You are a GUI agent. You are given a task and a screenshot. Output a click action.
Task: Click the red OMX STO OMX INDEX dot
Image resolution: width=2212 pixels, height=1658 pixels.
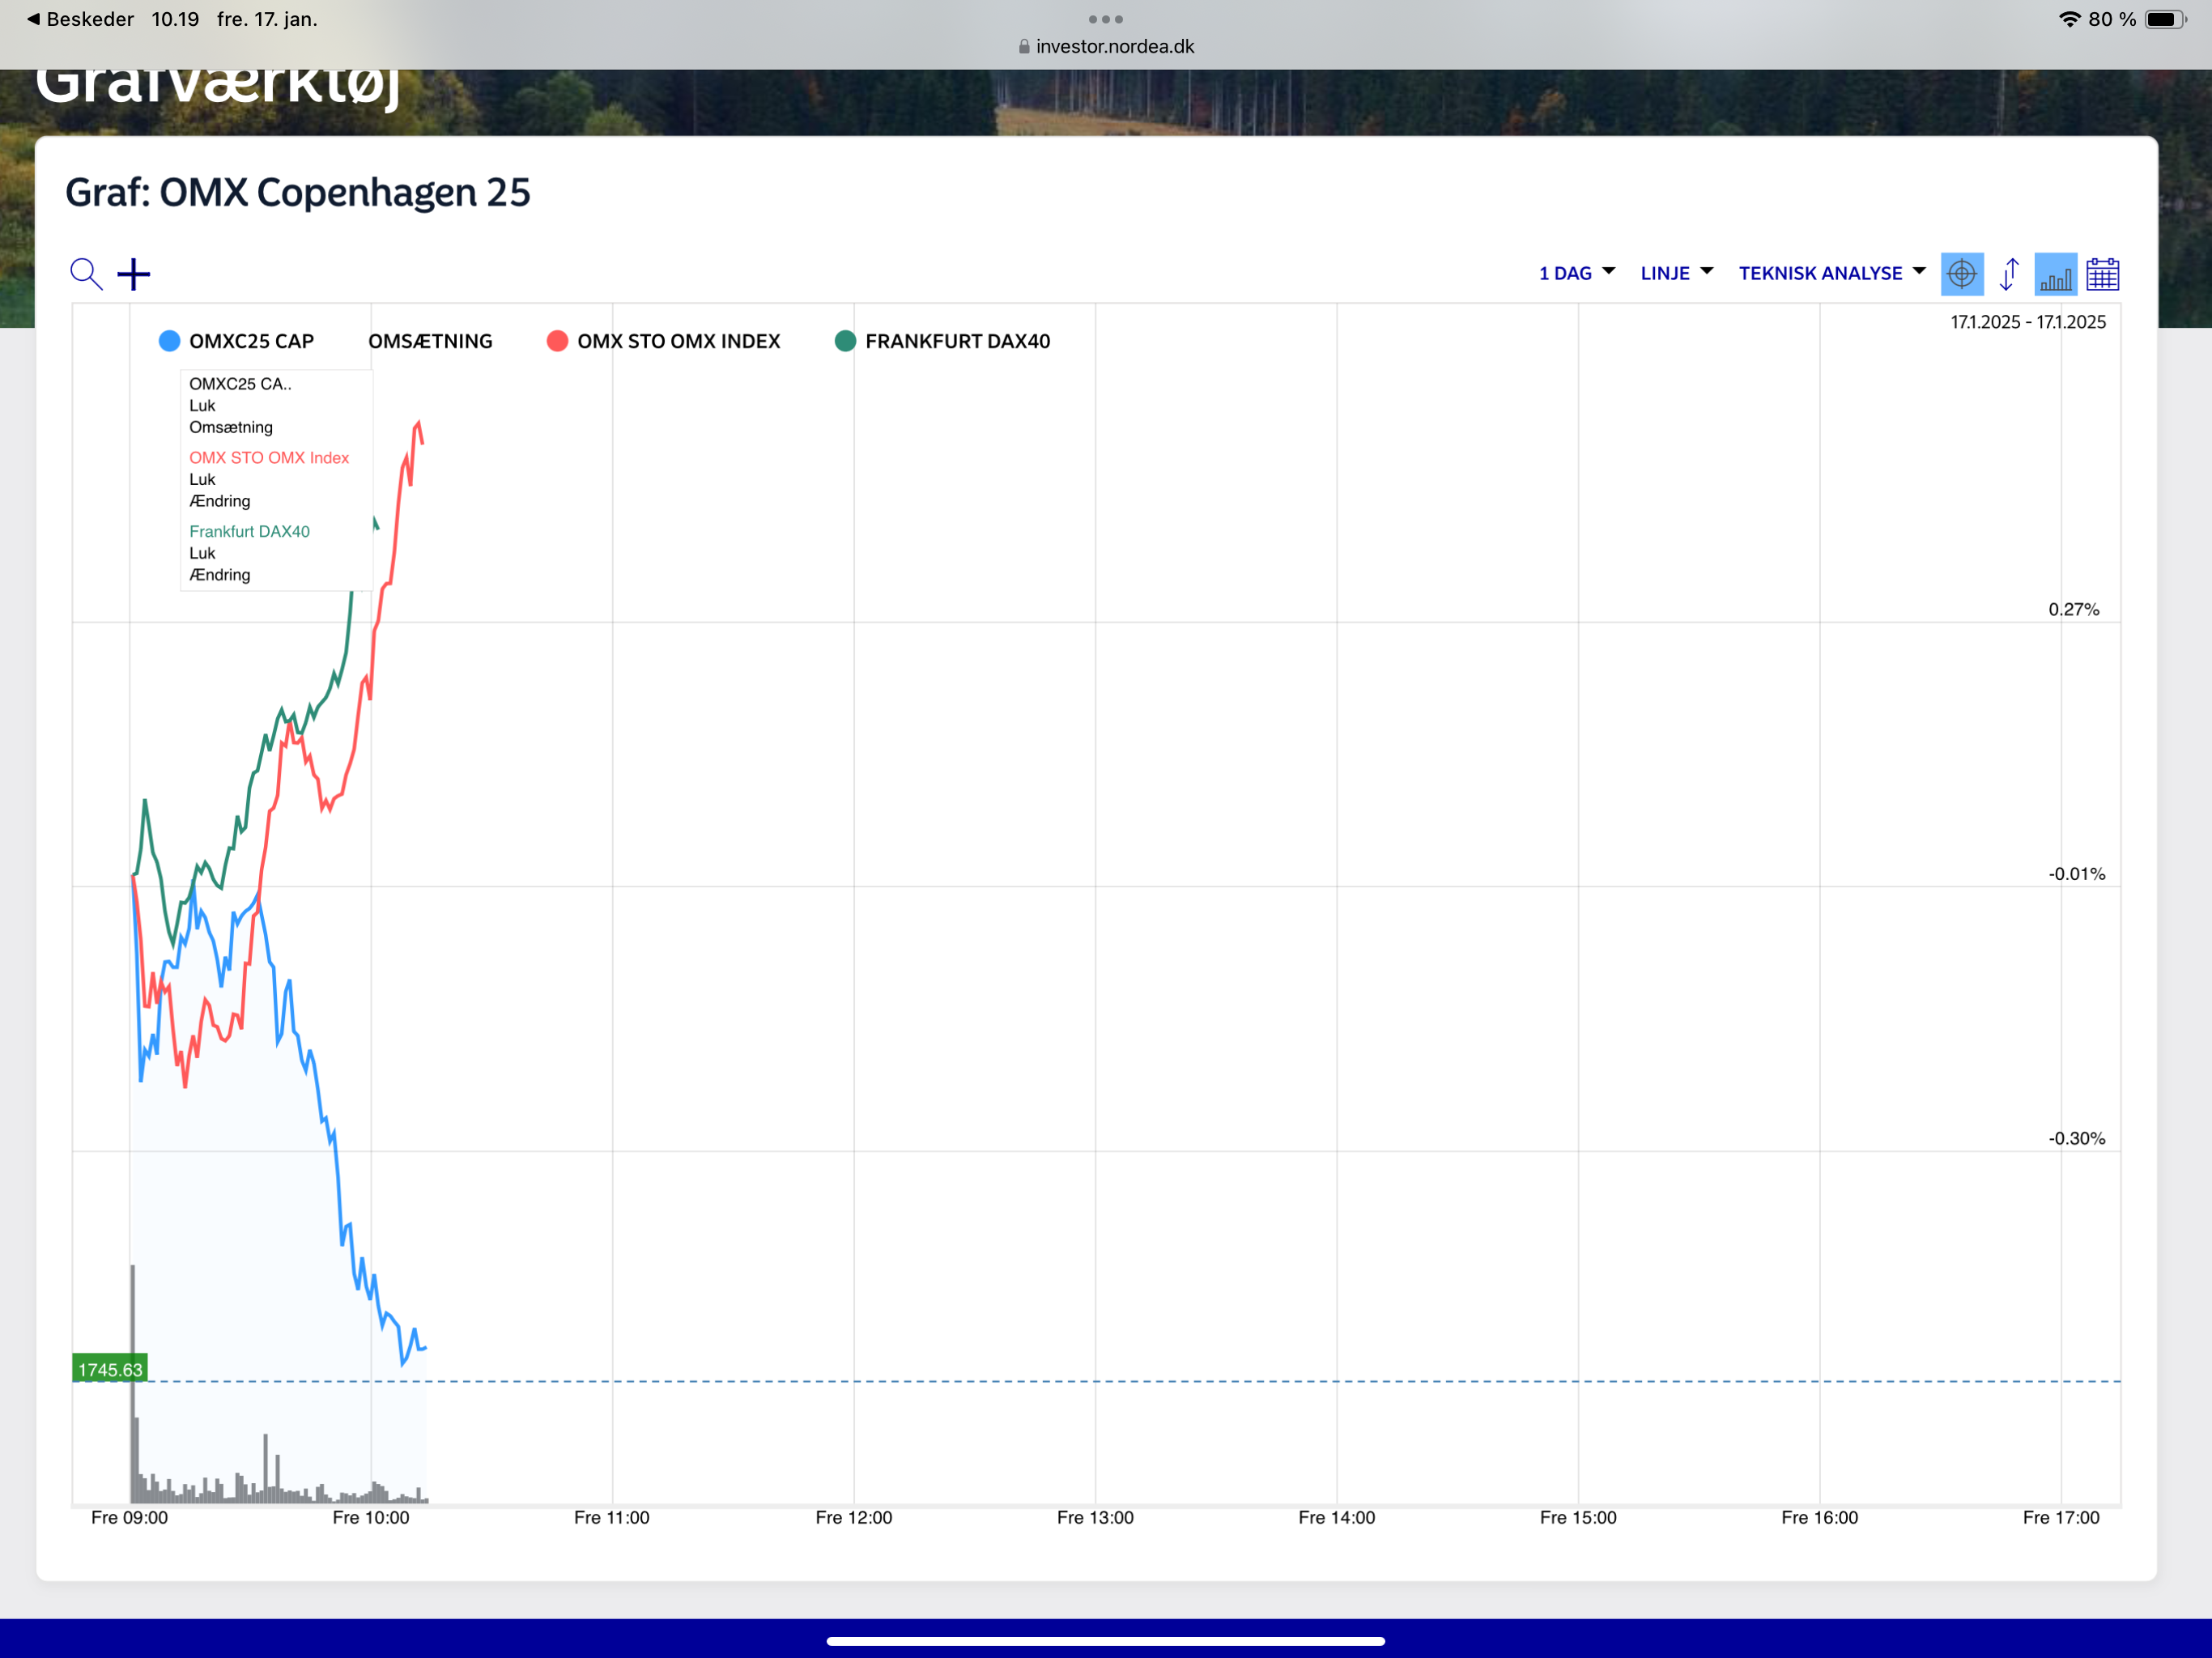557,341
